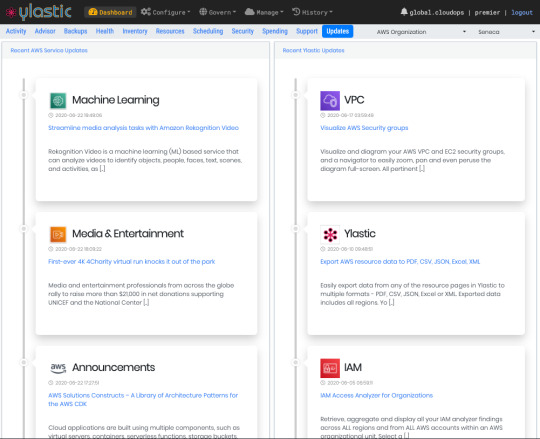Click the Recent Ylastic Updates header
The width and height of the screenshot is (540, 439).
click(313, 50)
